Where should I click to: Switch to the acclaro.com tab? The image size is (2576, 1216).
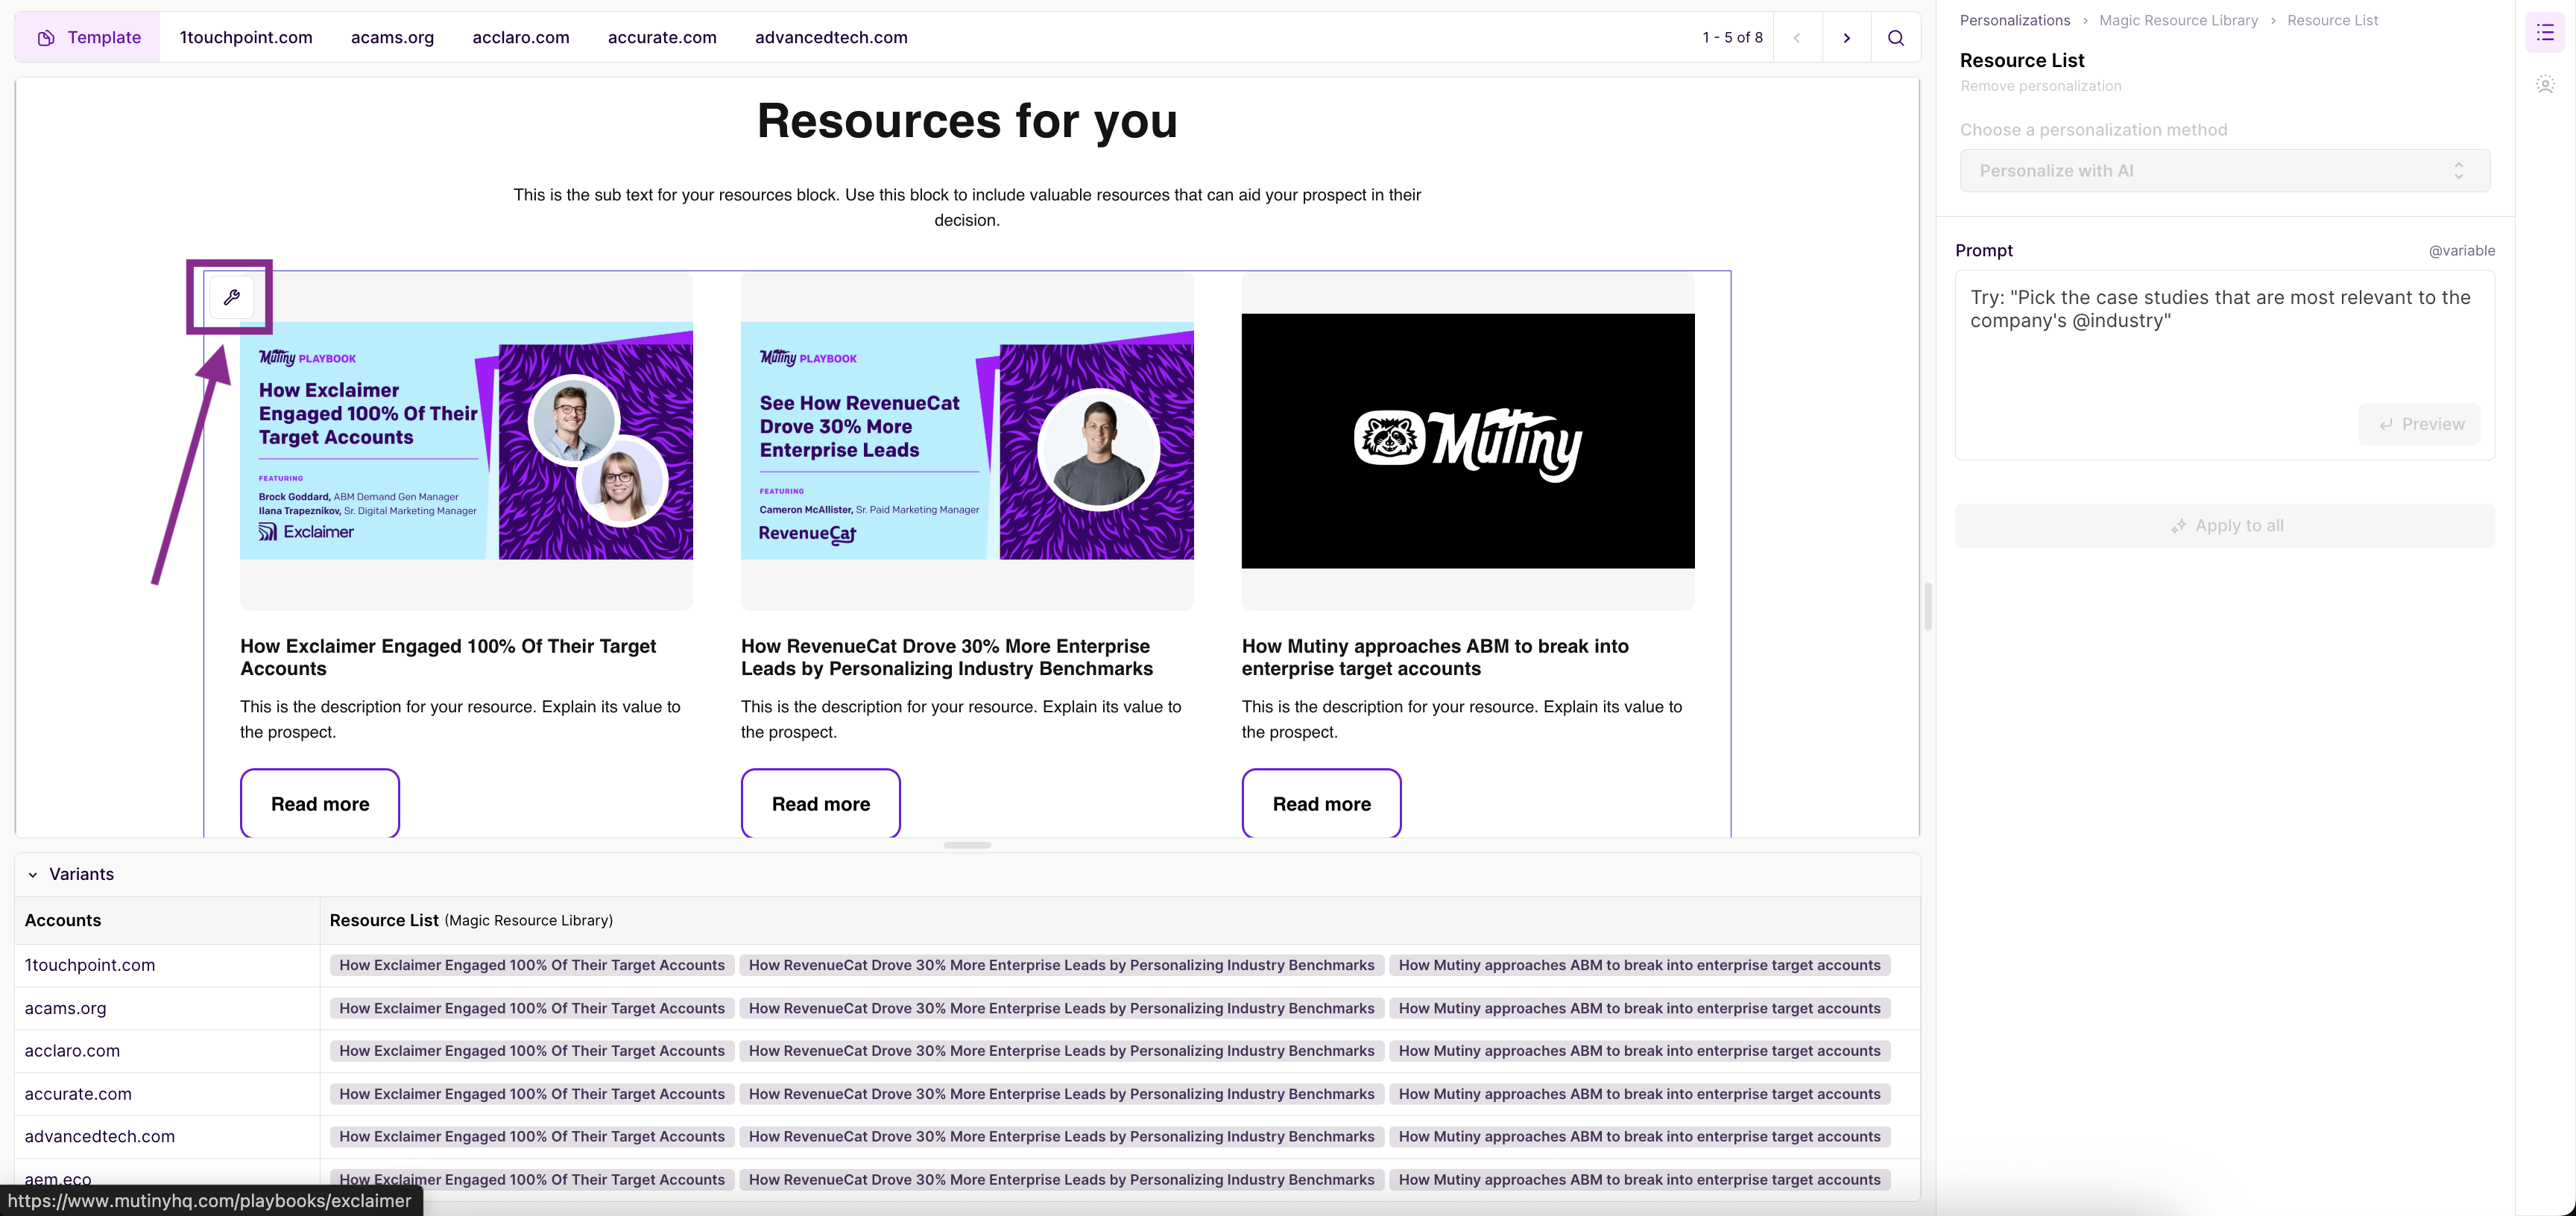(x=521, y=38)
